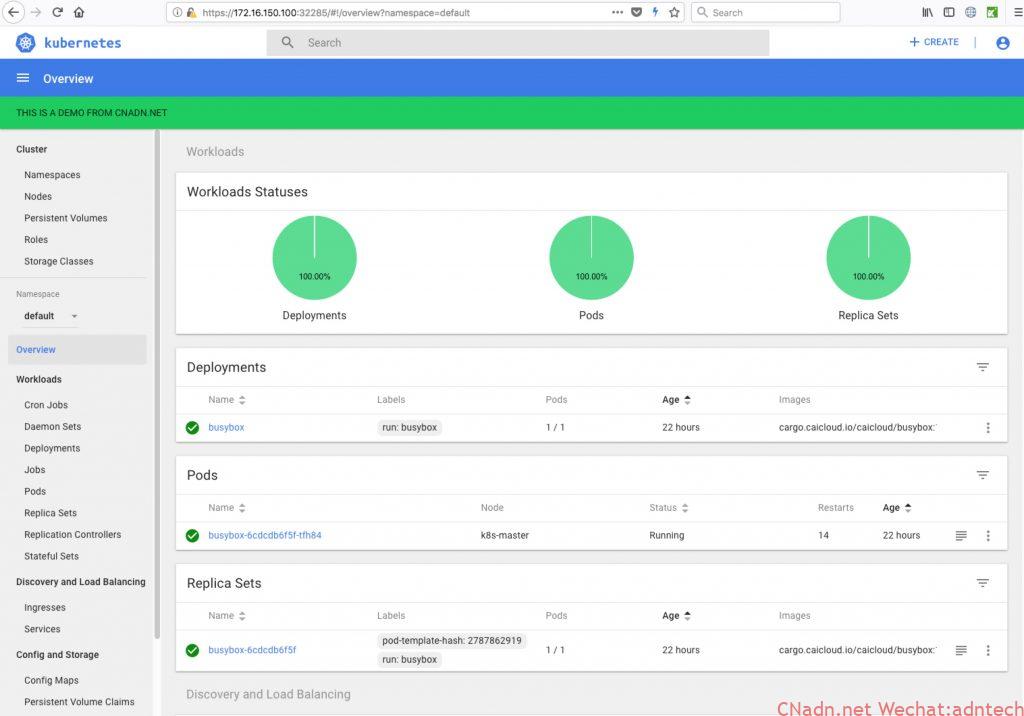This screenshot has width=1024, height=716.
Task: Reload the page with refresh icon
Action: 57,12
